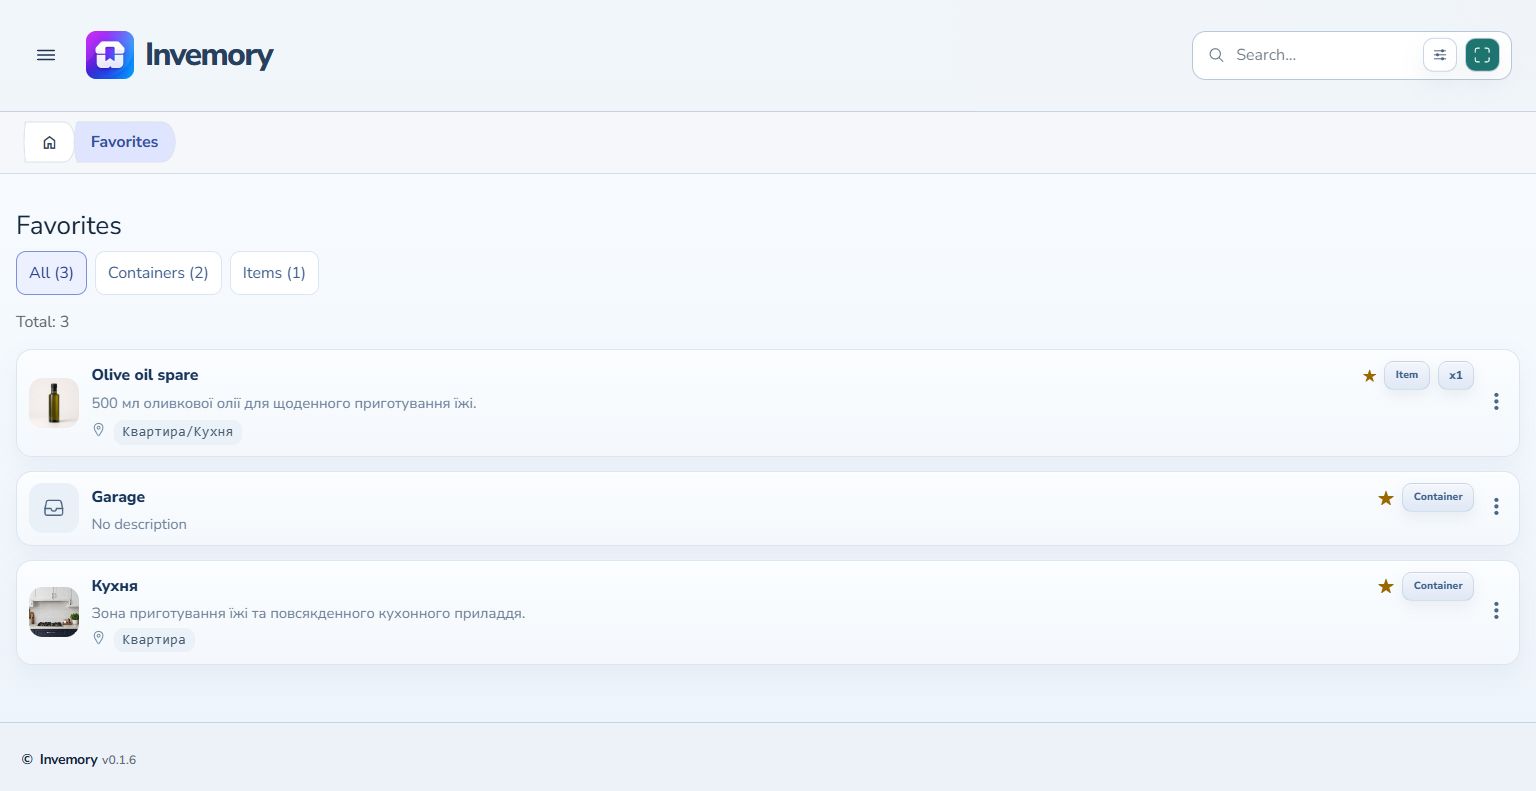Viewport: 1536px width, 791px height.
Task: Click the 'No description' text under Garage
Action: tap(139, 524)
